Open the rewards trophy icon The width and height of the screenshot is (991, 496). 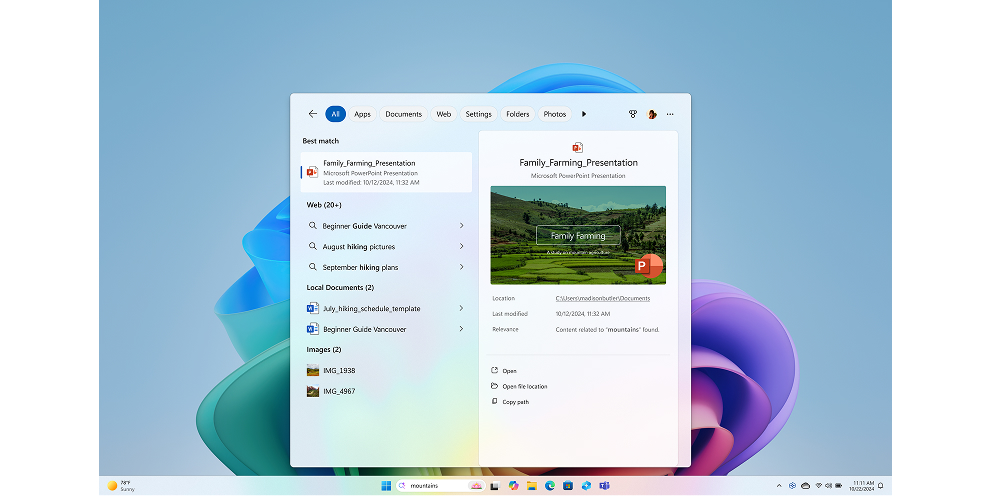[633, 114]
